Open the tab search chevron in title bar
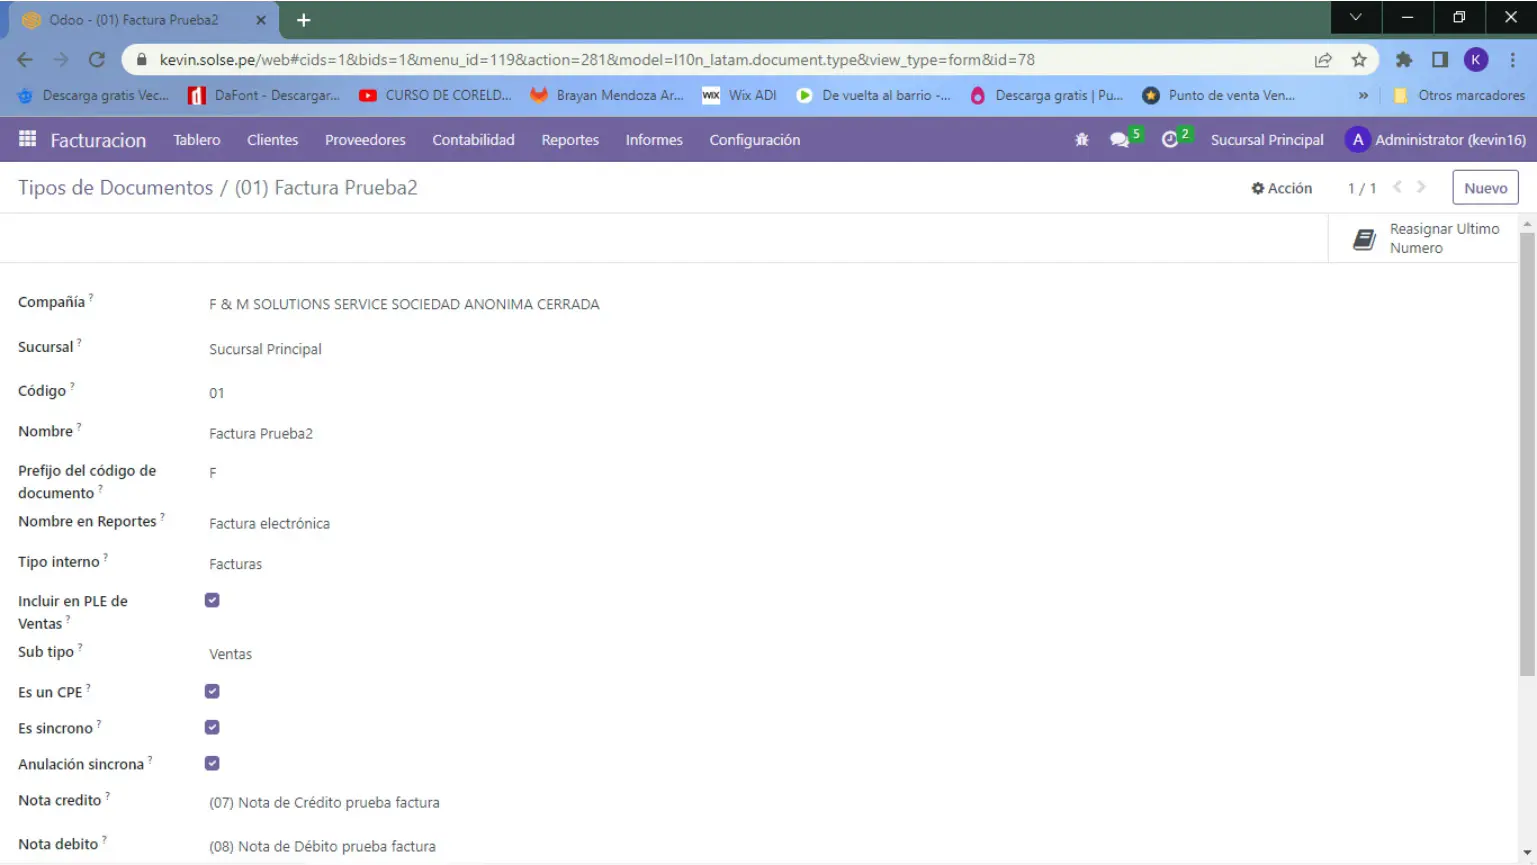 (x=1355, y=17)
